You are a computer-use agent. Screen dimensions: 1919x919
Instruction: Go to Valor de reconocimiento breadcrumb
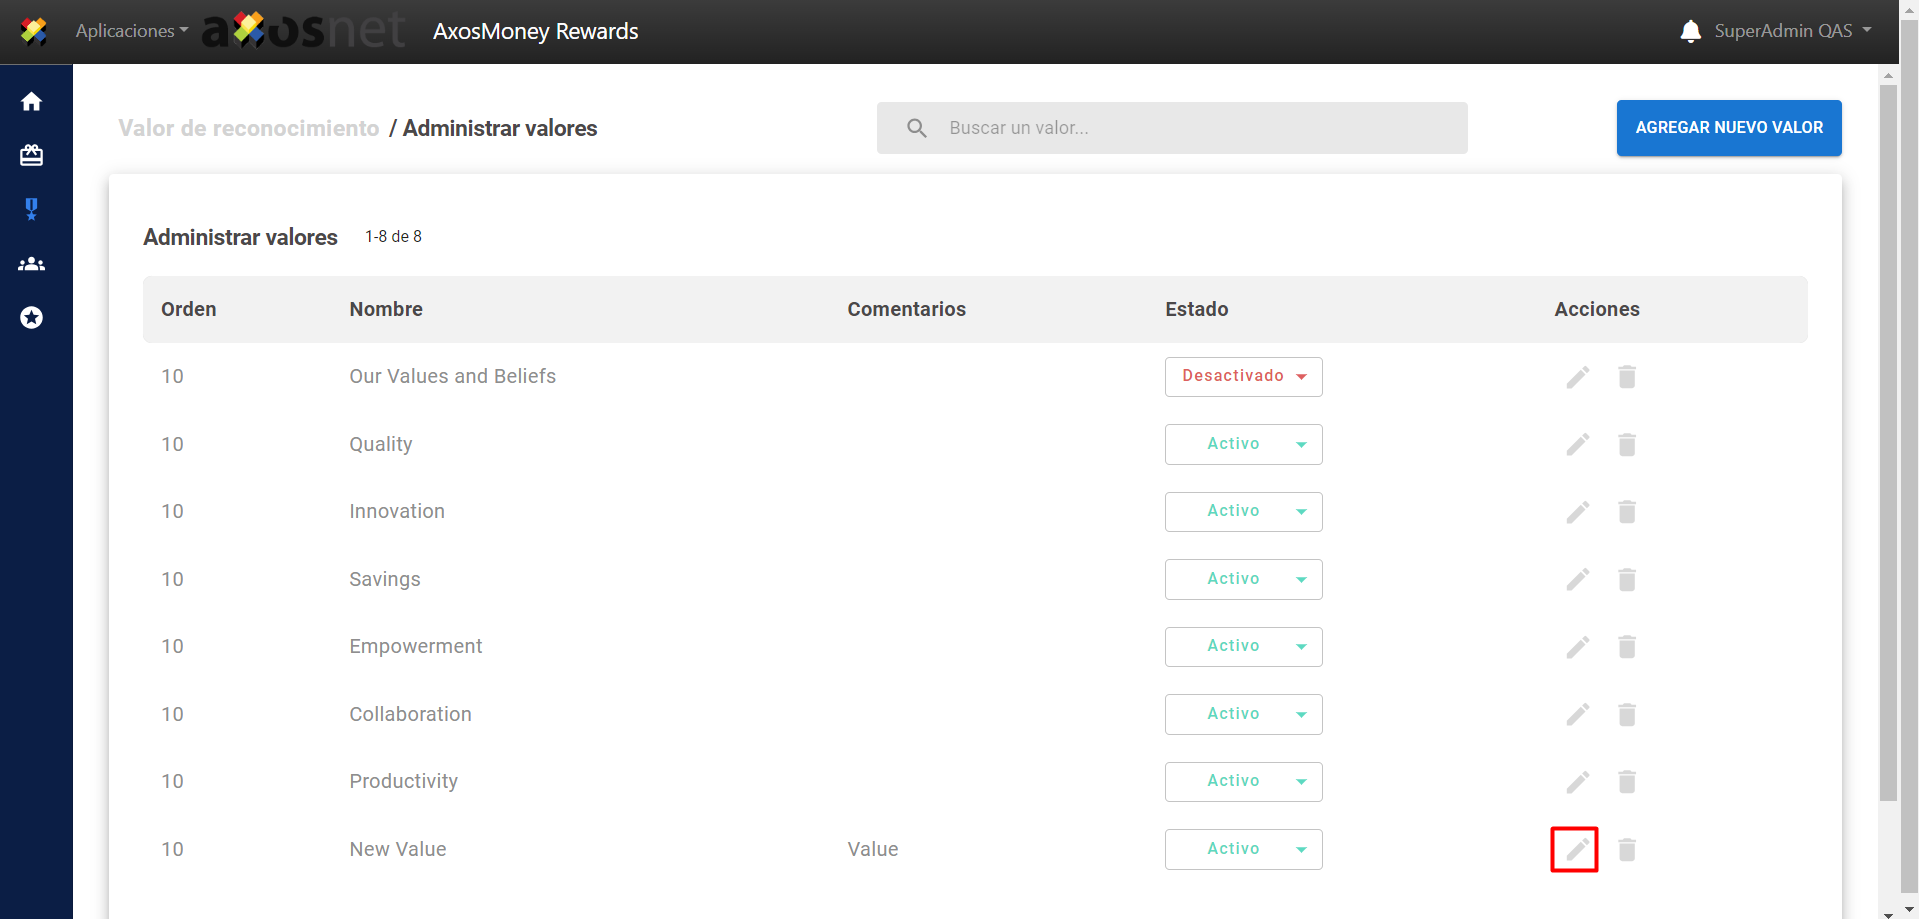(249, 128)
